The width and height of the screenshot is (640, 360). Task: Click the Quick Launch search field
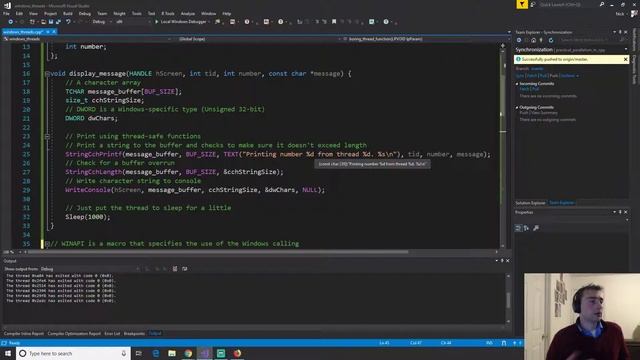(x=568, y=4)
